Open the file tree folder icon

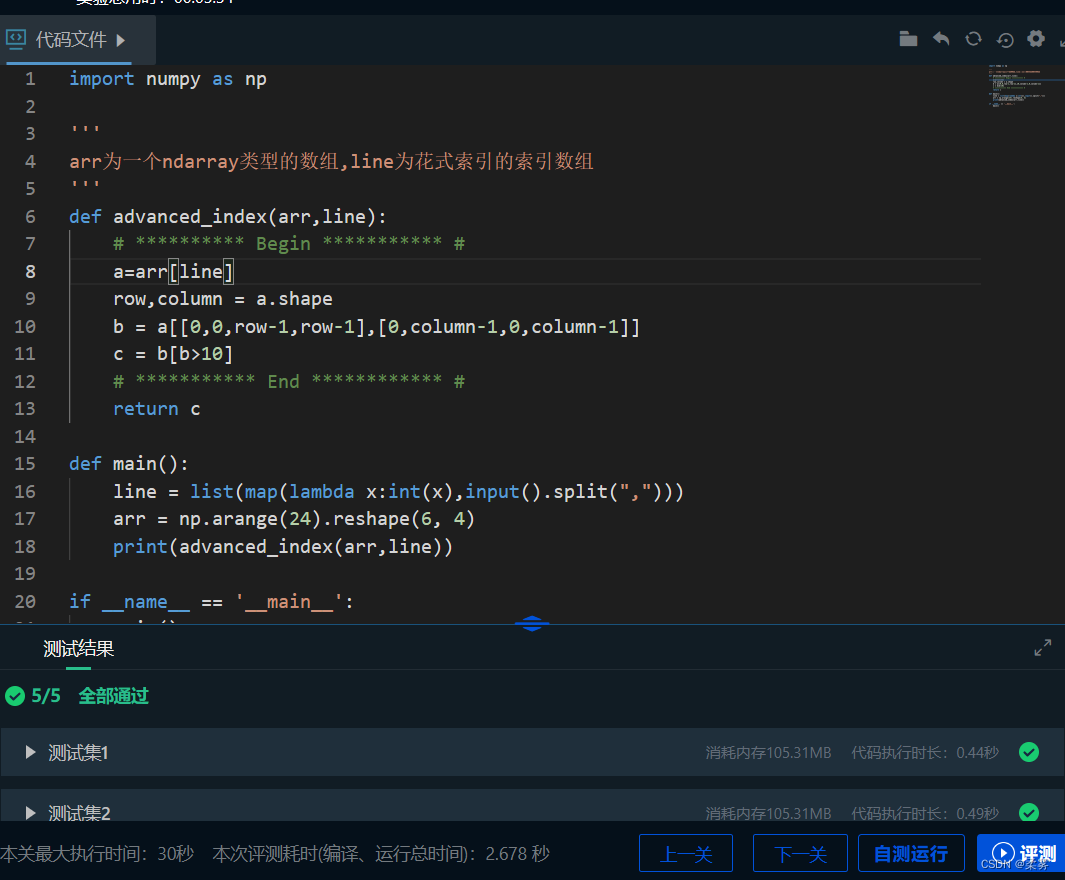click(x=908, y=39)
